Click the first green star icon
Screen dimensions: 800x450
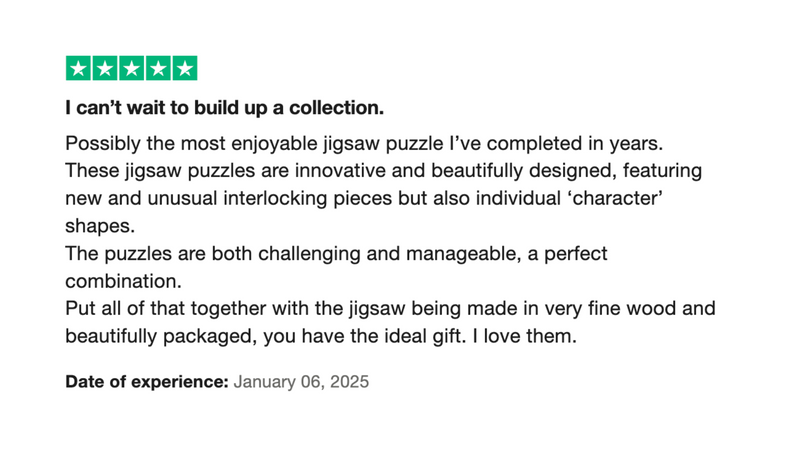click(79, 68)
